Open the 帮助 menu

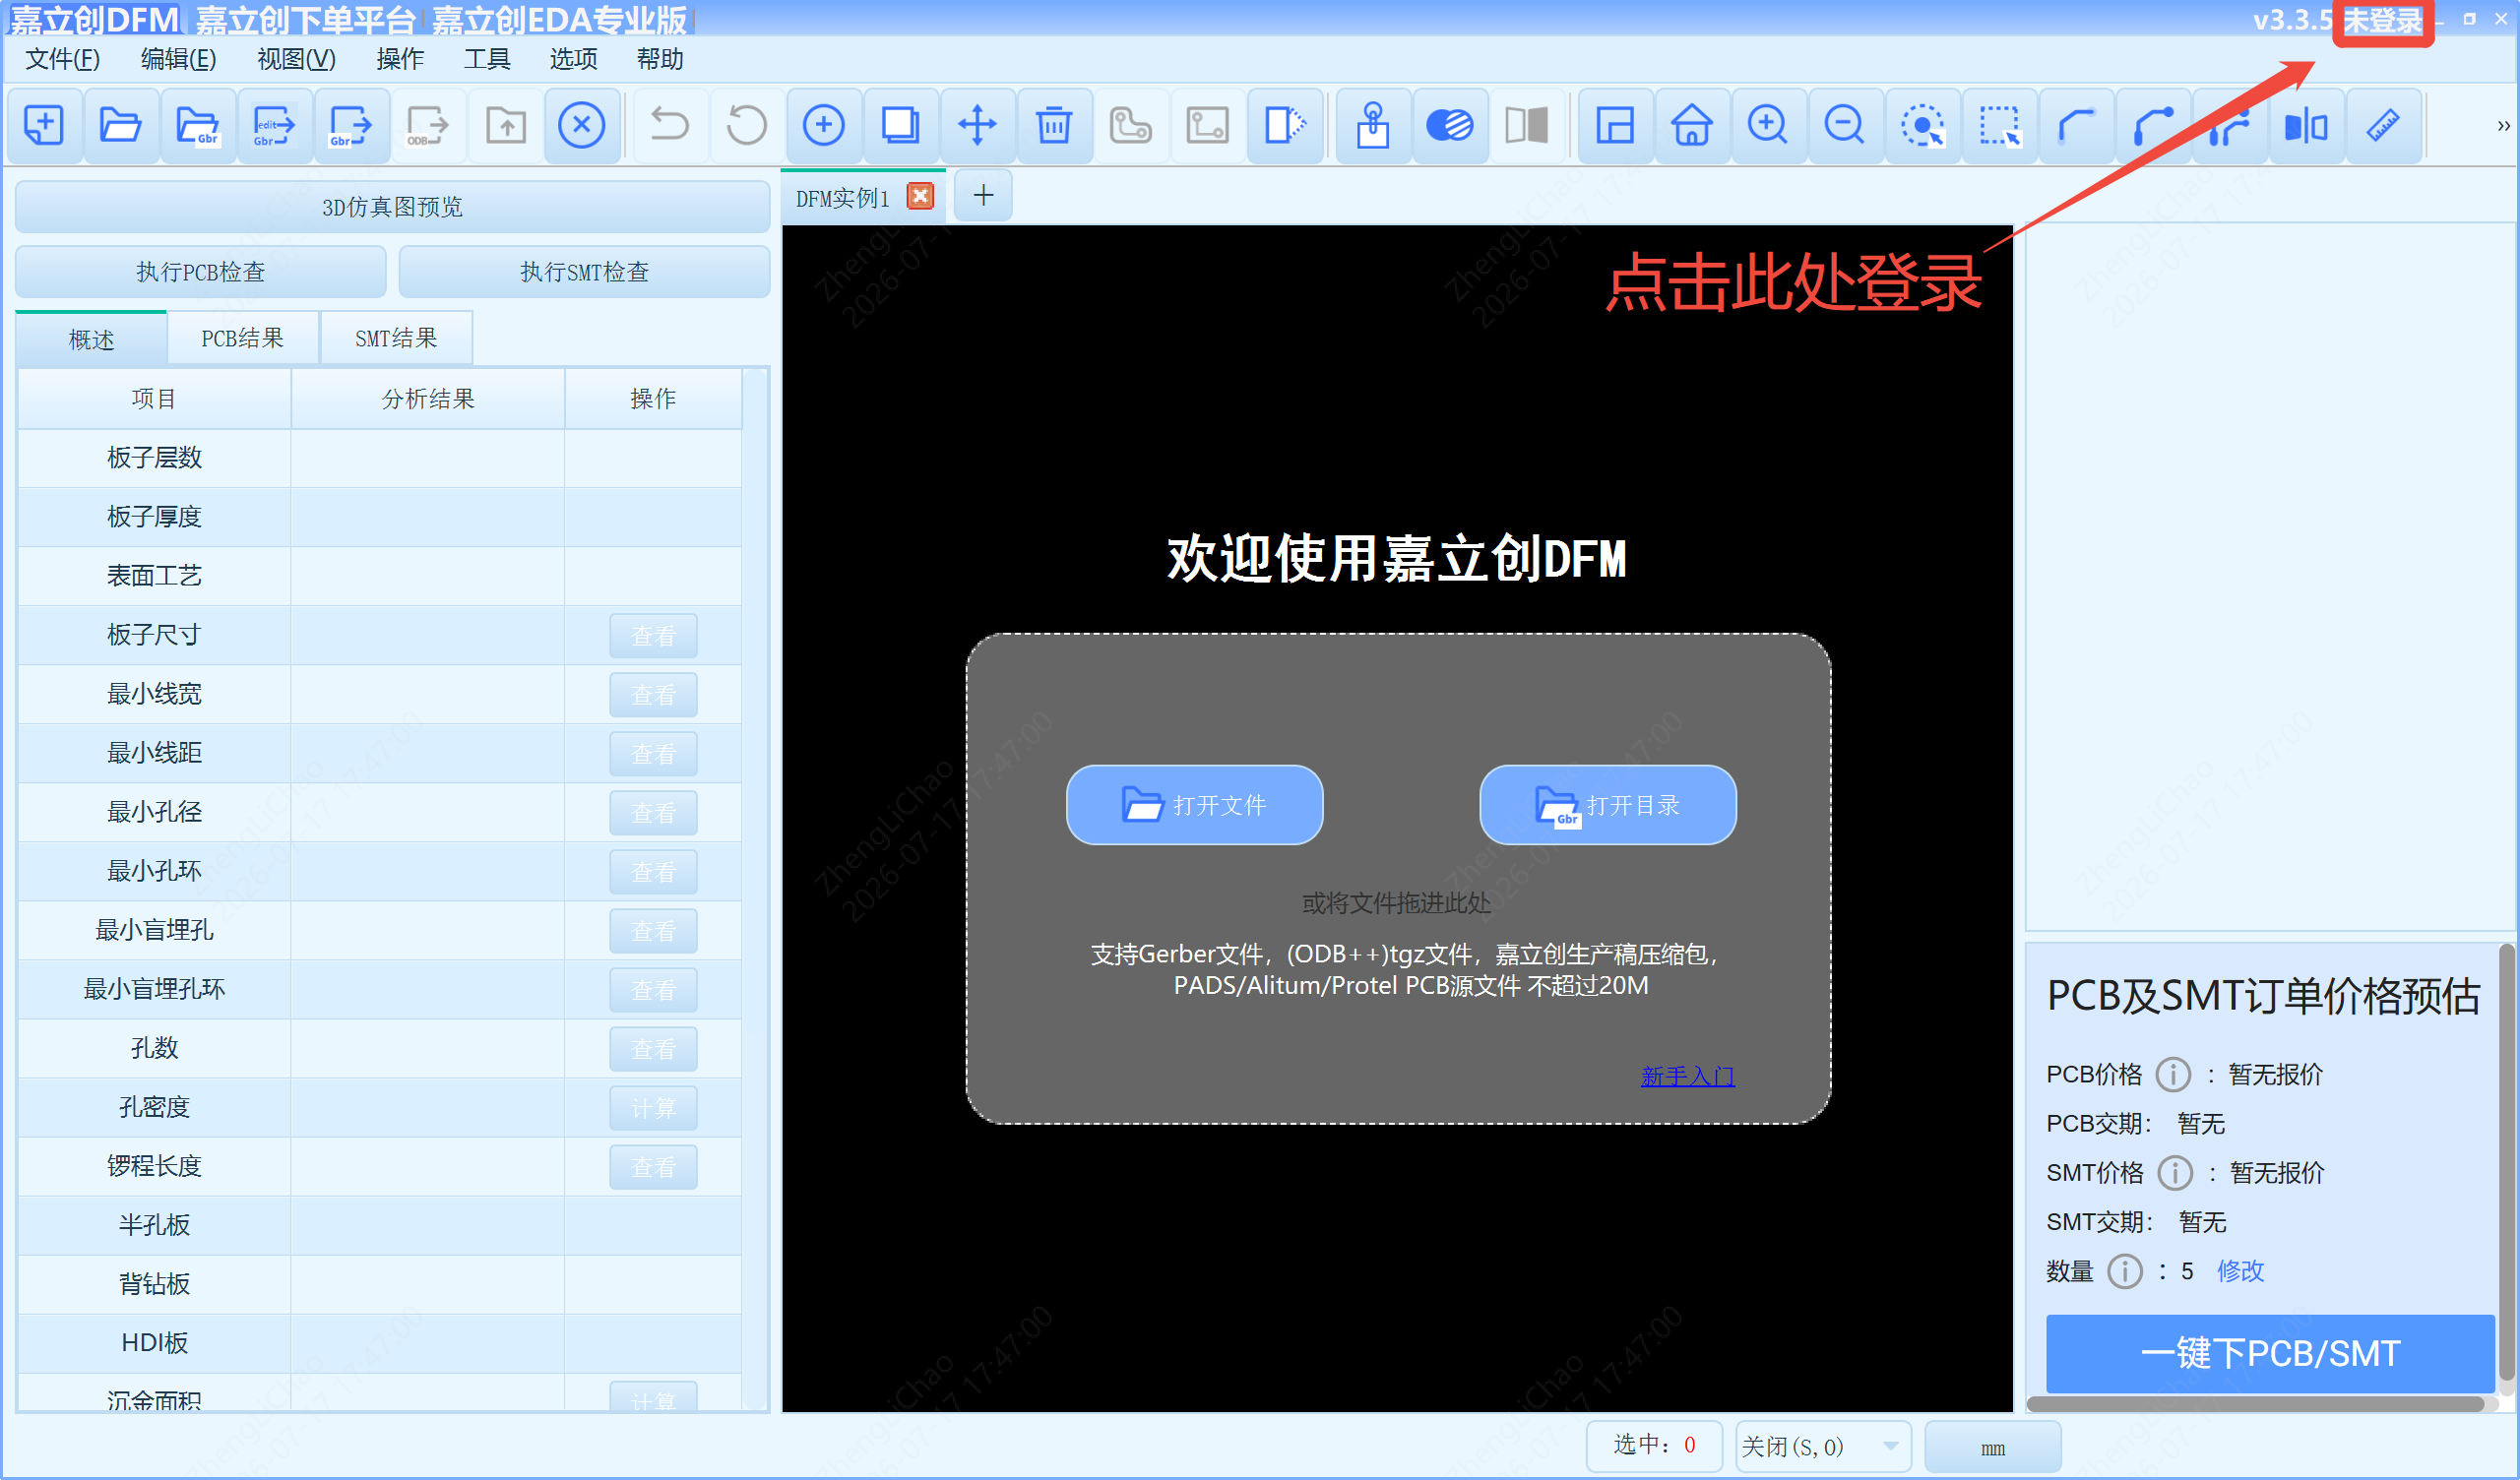tap(660, 59)
